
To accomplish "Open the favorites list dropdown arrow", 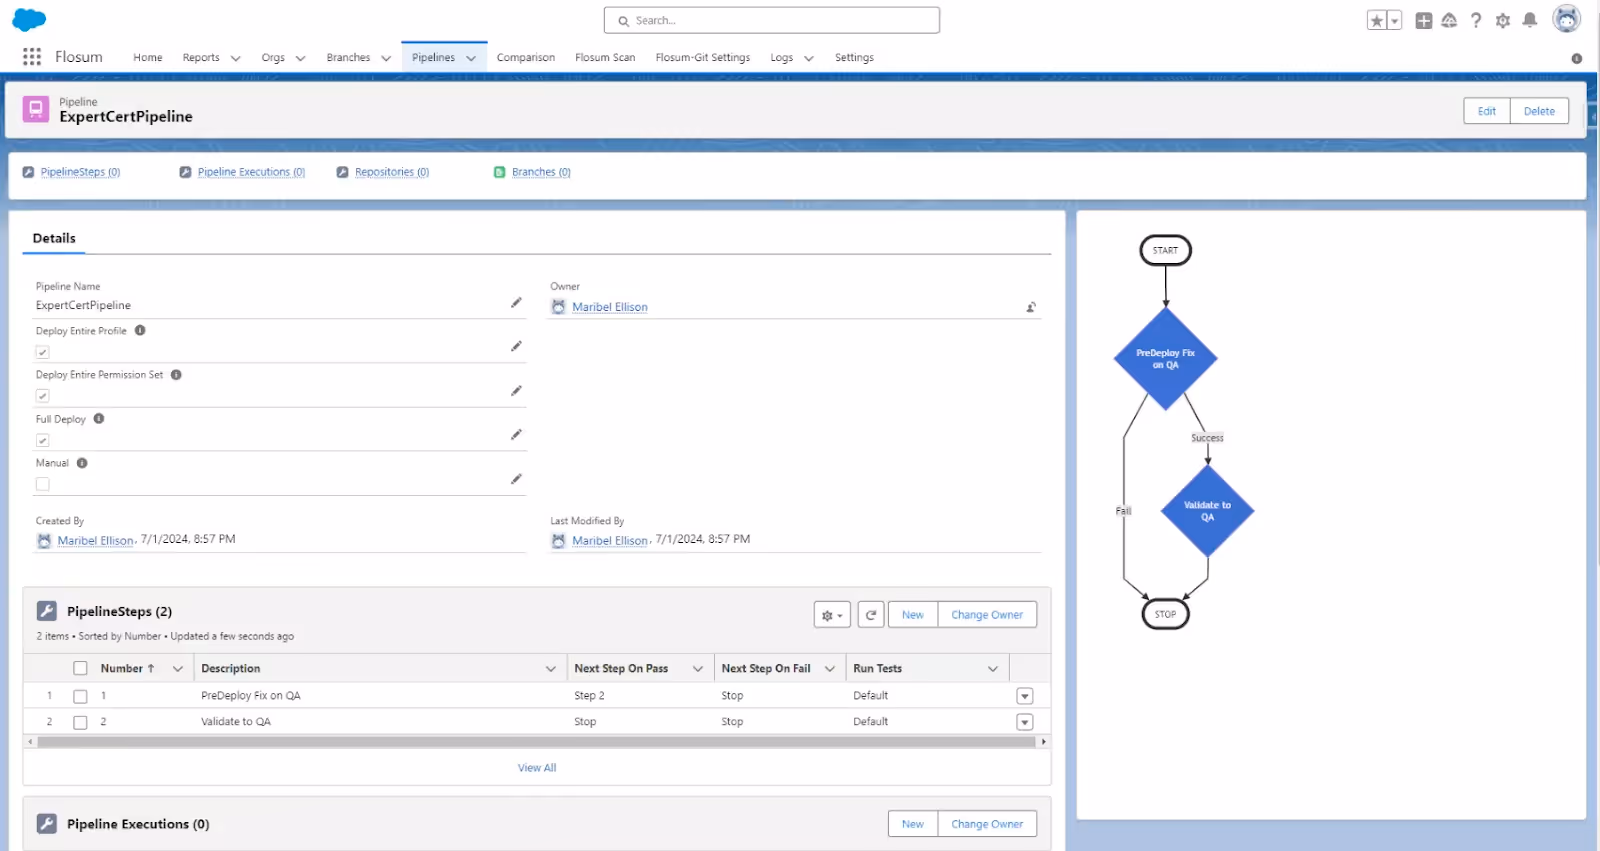I will [1395, 20].
